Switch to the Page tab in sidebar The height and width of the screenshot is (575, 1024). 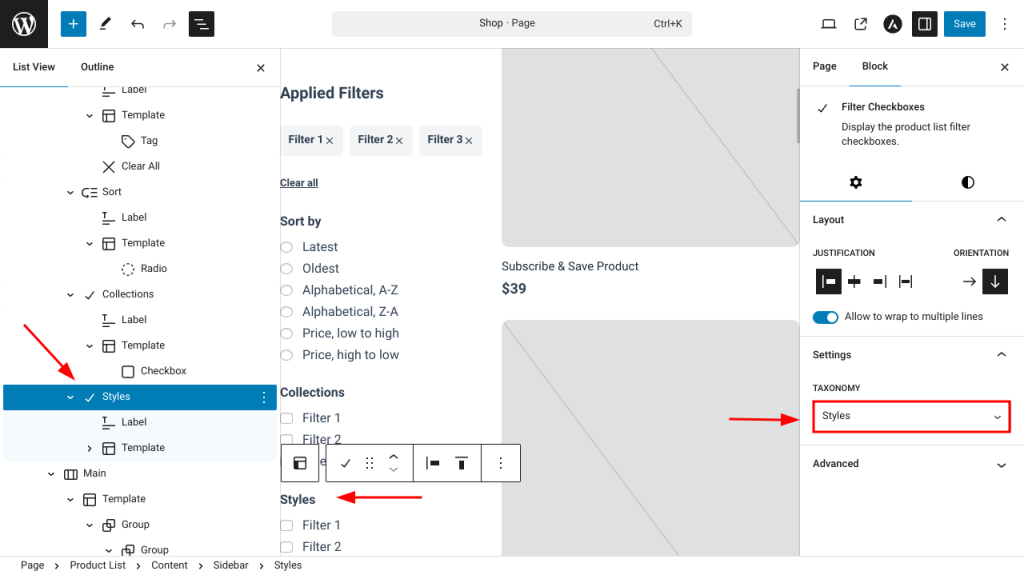[x=824, y=66]
